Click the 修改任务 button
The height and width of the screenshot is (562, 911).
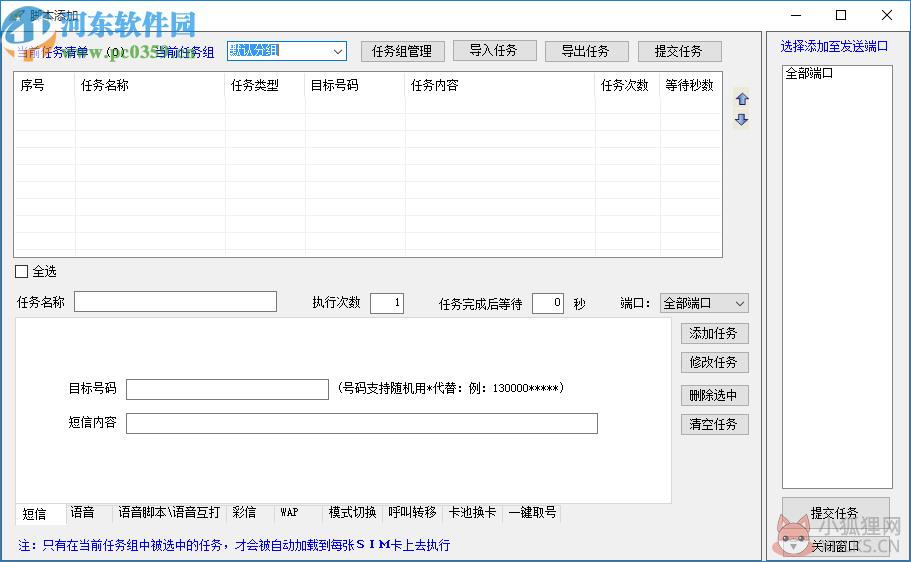714,363
